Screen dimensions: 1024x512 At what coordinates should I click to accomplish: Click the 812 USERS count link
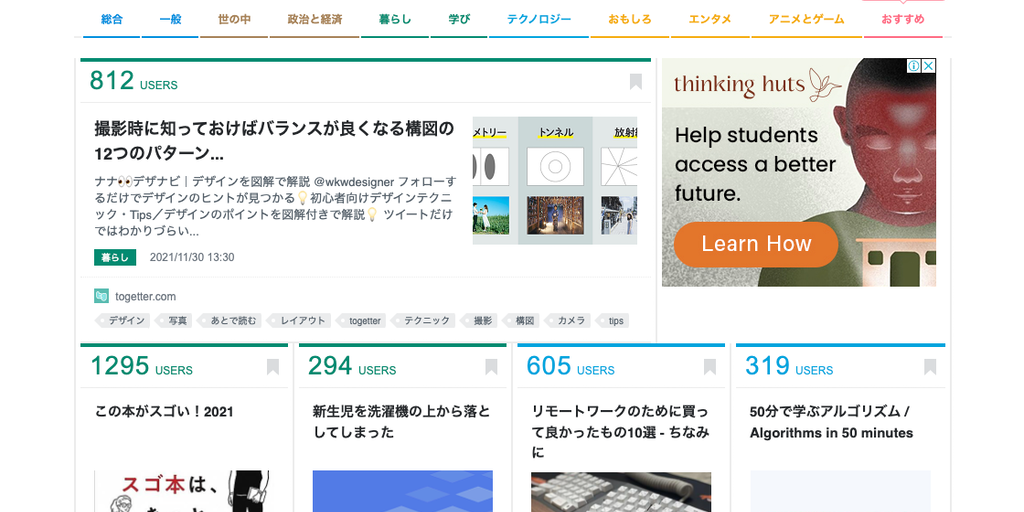(x=133, y=81)
